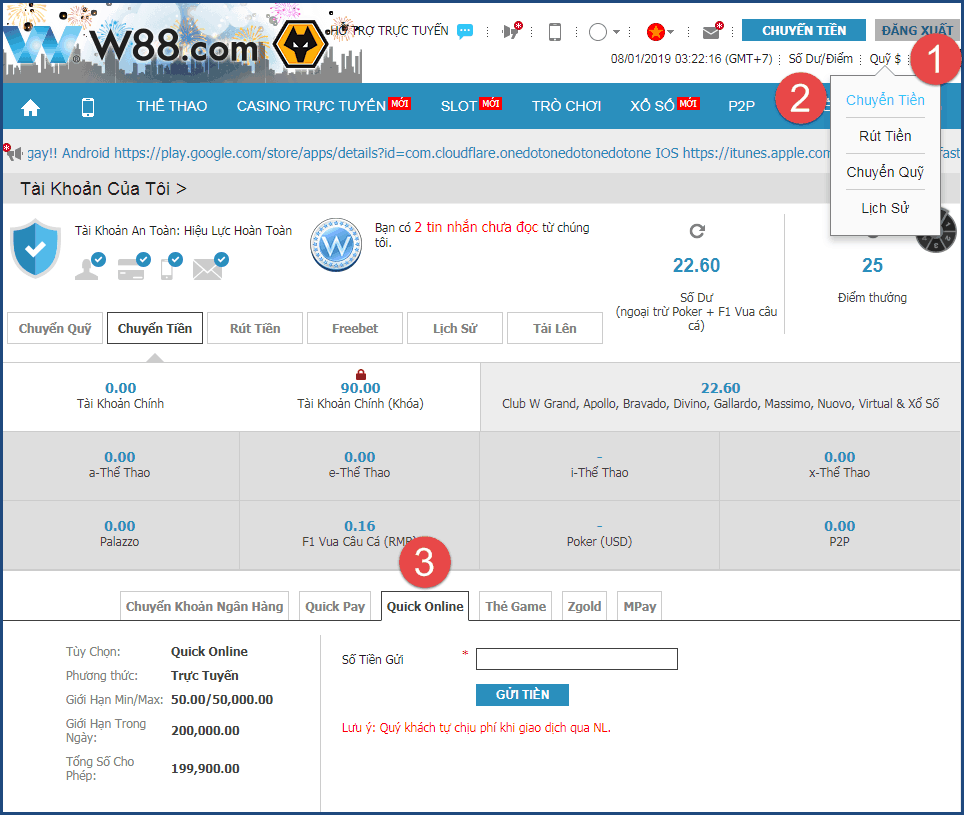Select Rút Tiền in the dropdown menu
This screenshot has height=815, width=964.
[885, 136]
